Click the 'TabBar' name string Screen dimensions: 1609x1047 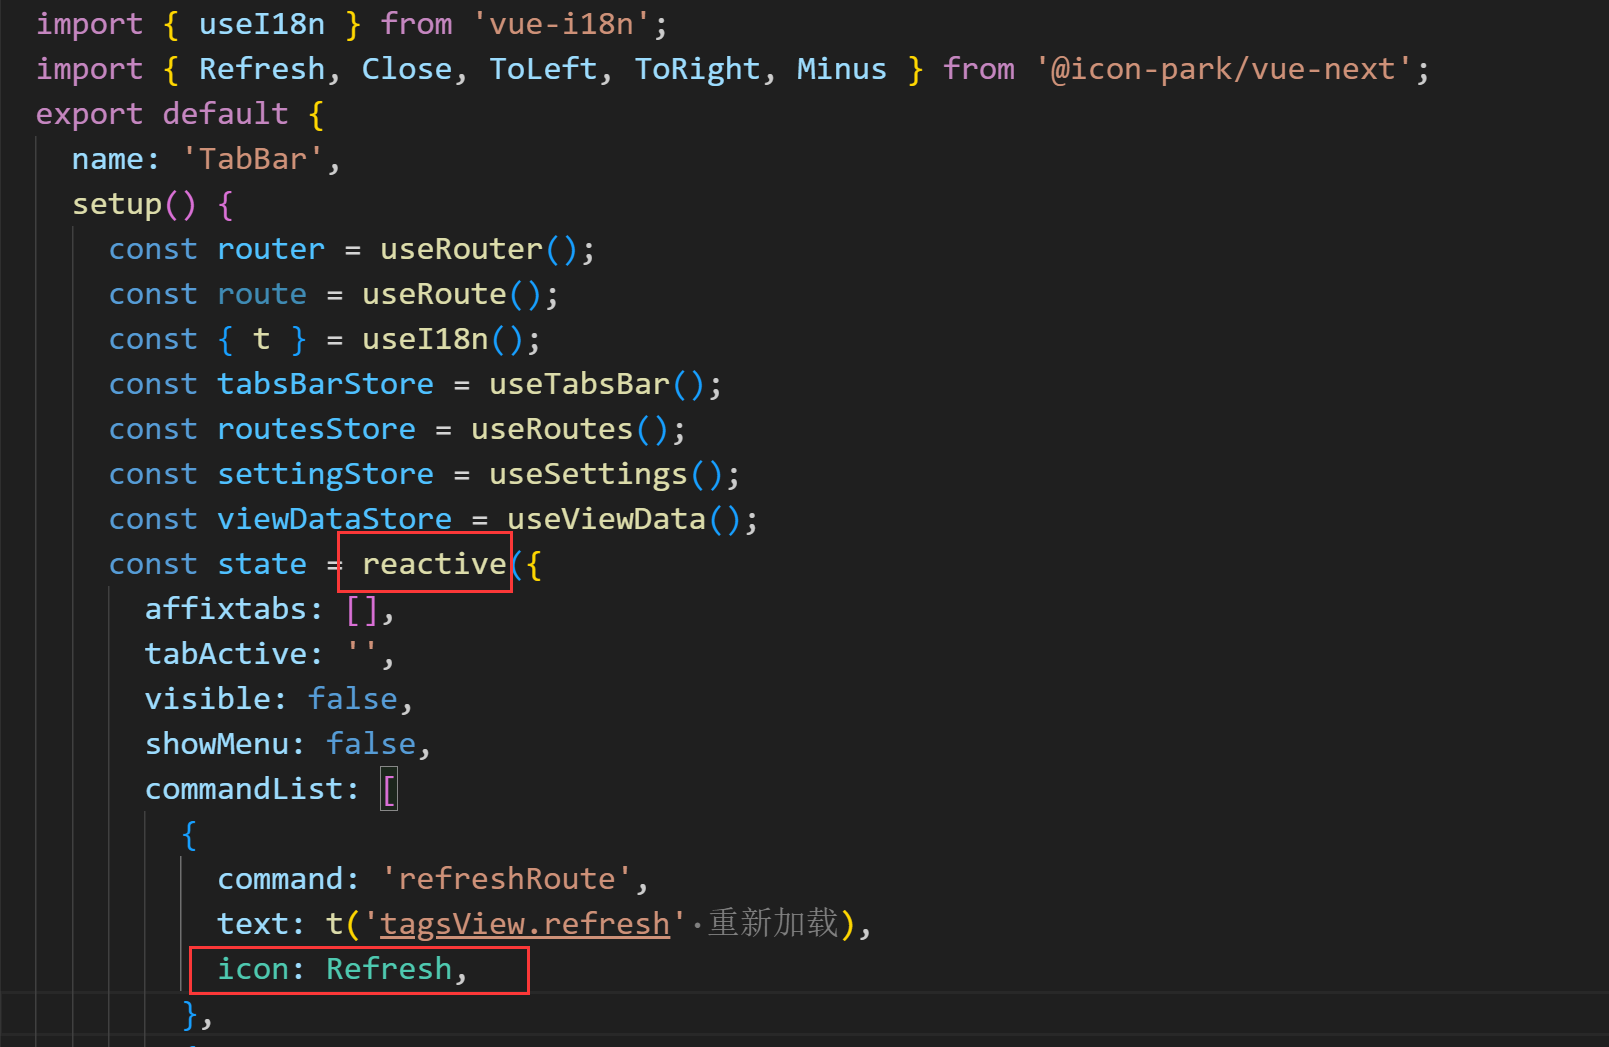point(252,159)
